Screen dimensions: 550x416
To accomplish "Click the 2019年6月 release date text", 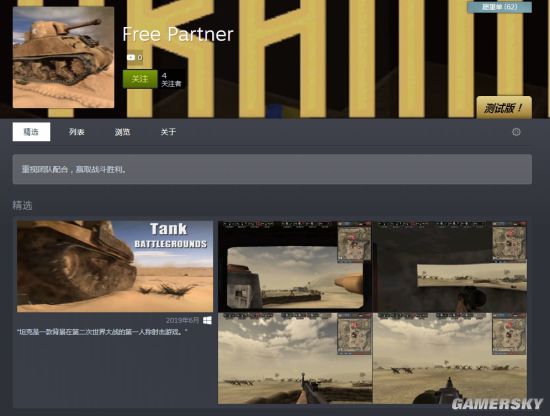I will click(x=182, y=320).
